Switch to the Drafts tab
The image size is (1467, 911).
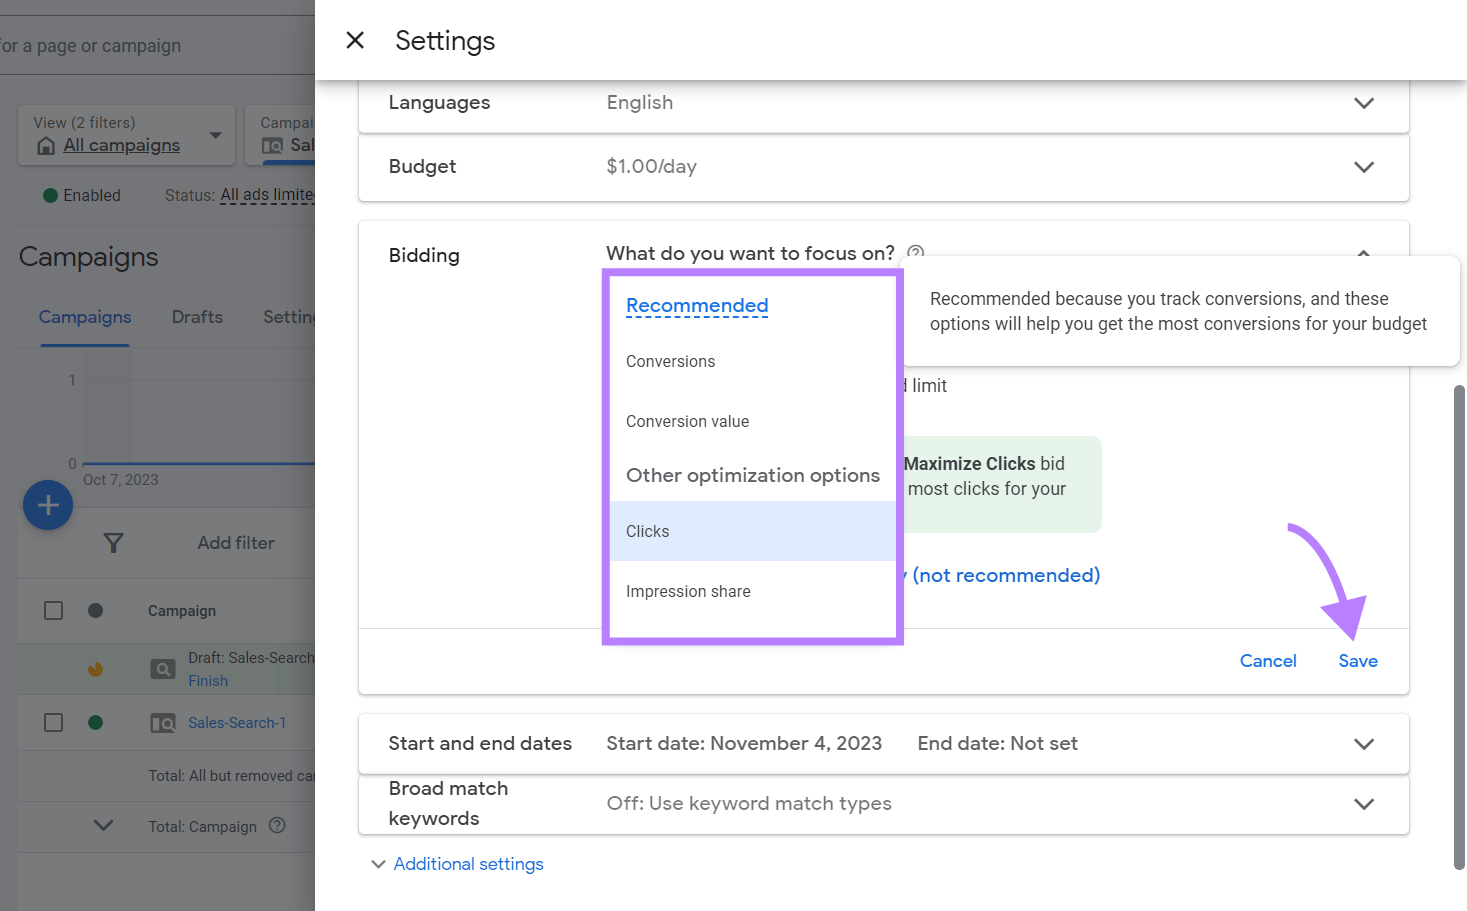196,317
